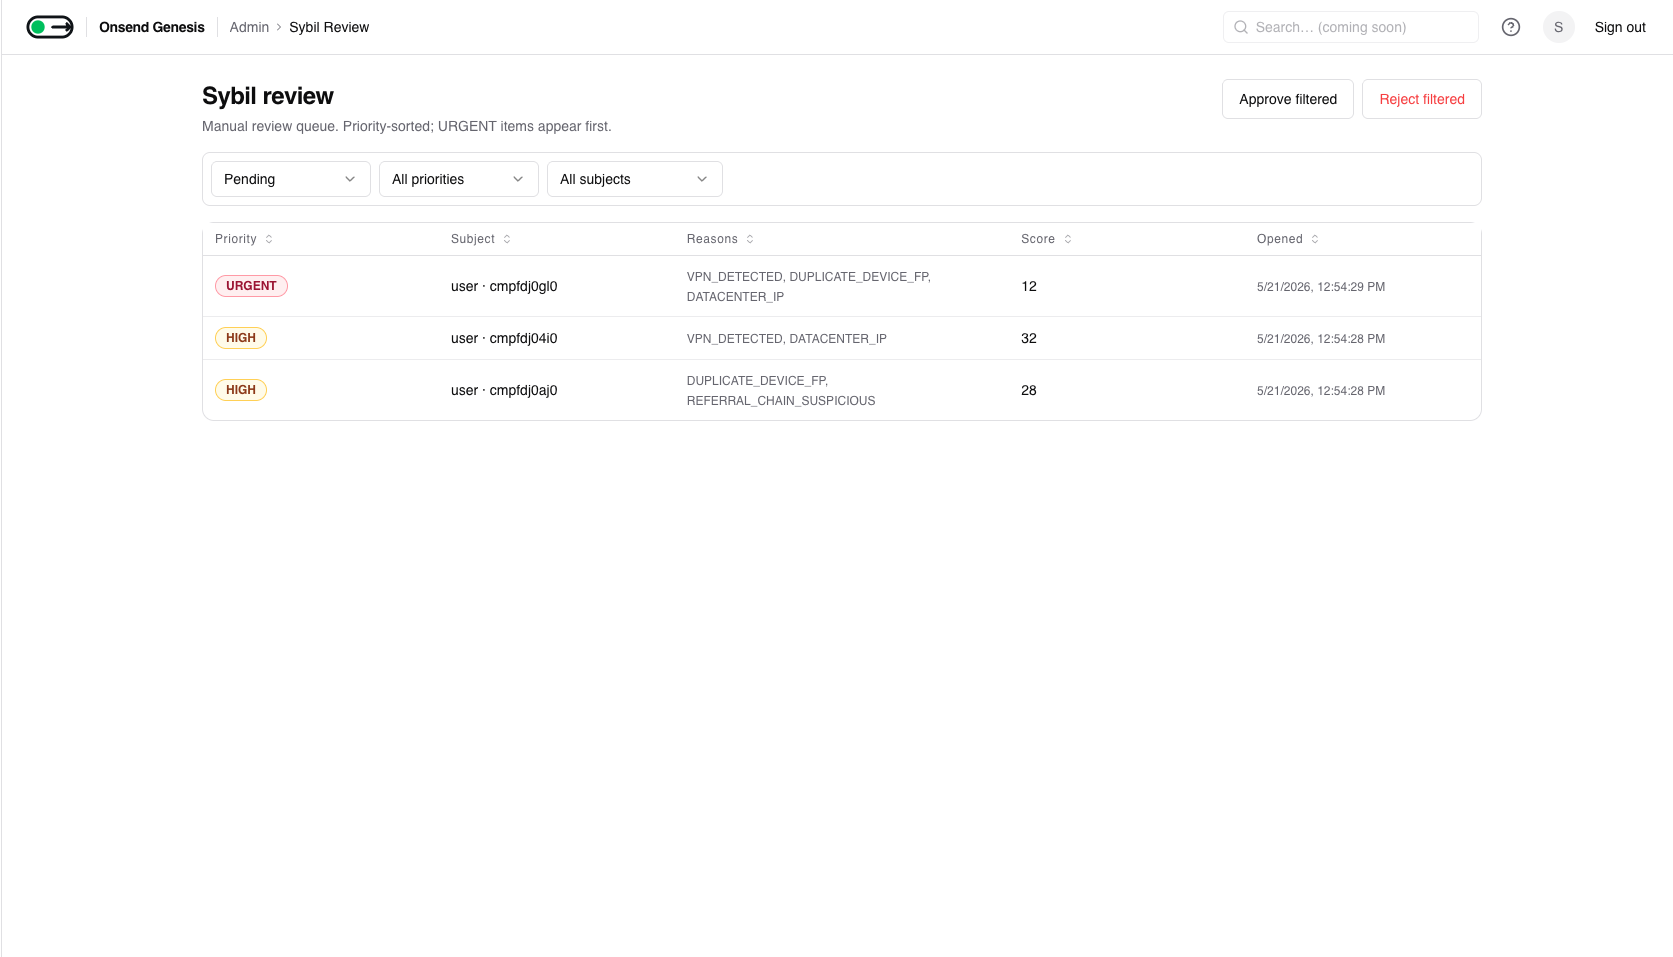The height and width of the screenshot is (957, 1673).
Task: Open the user avatar labeled S
Action: click(x=1558, y=27)
